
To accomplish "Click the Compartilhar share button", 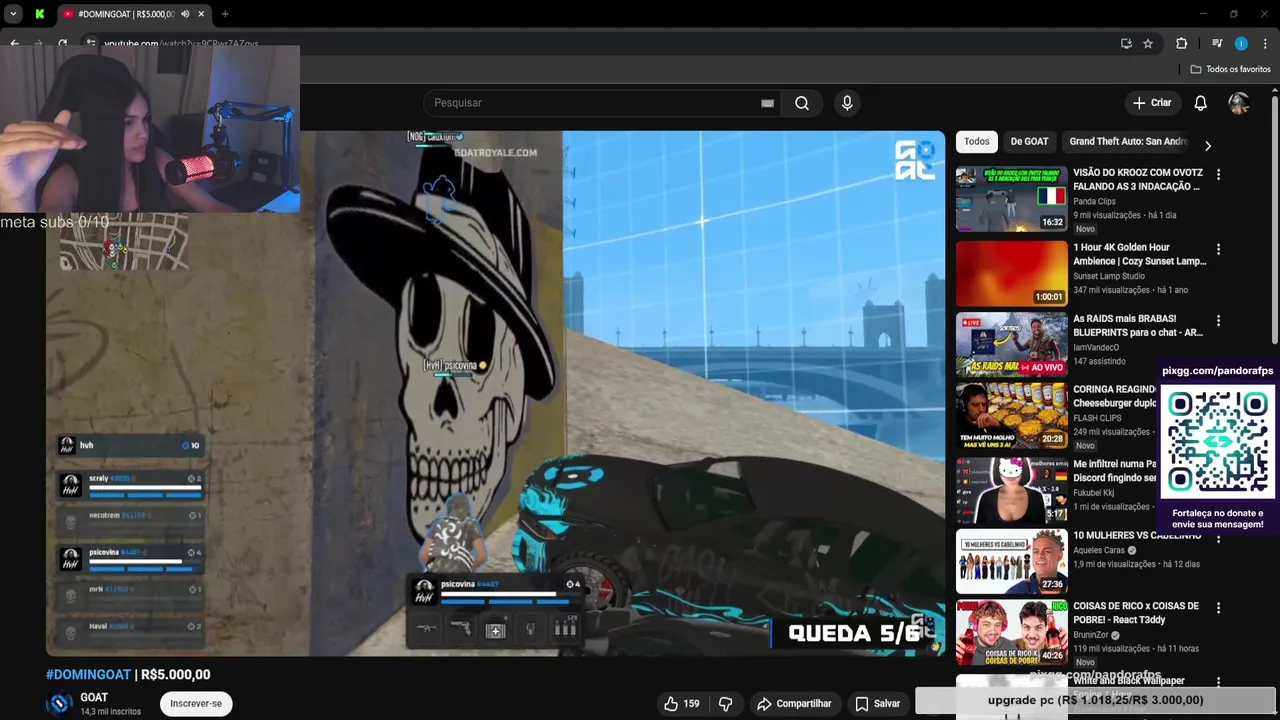I will point(794,704).
